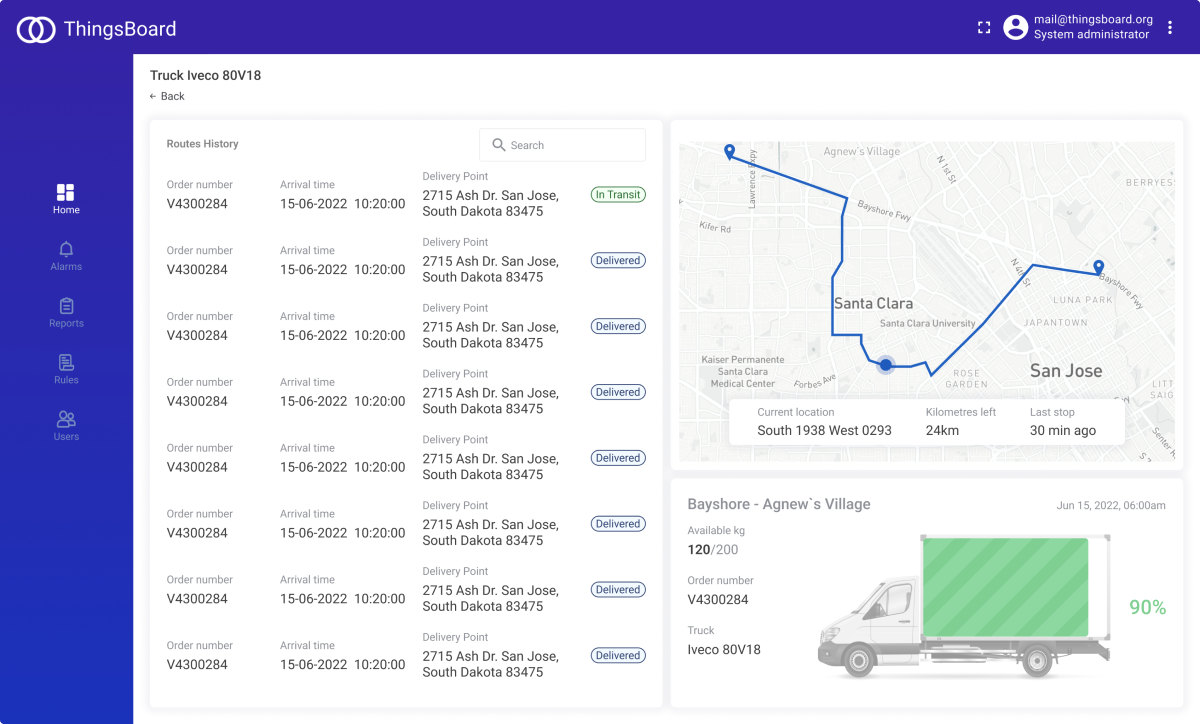Screen dimensions: 1200x724
Task: Click the 90% load percentage
Action: [x=1148, y=607]
